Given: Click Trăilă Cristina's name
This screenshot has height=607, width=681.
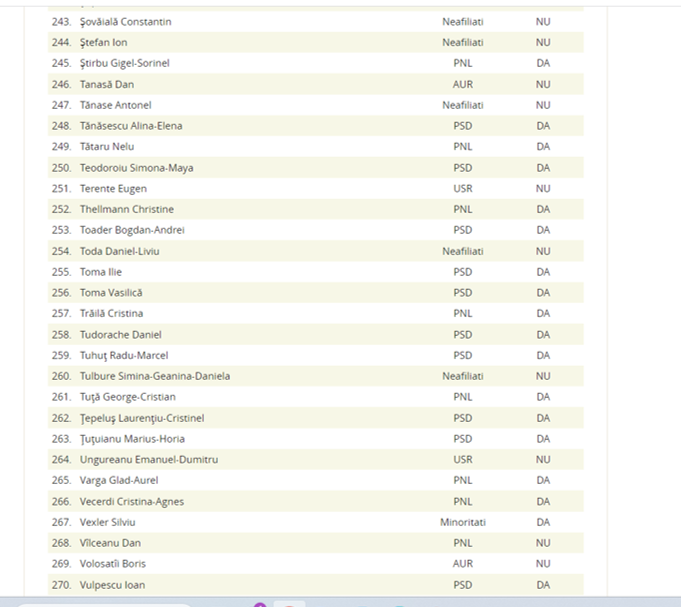Looking at the screenshot, I should tap(111, 313).
